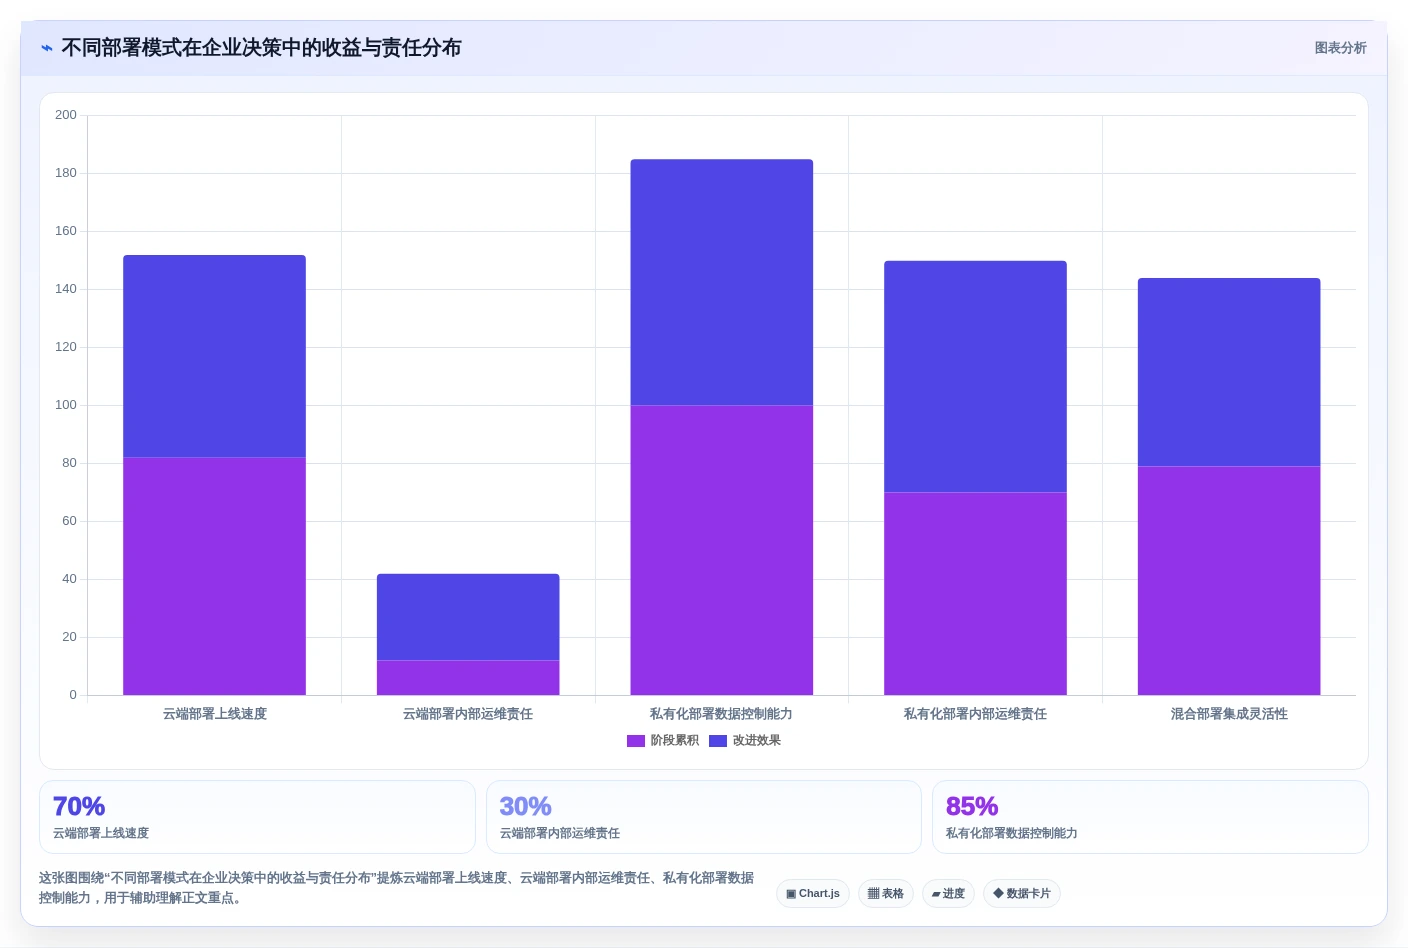Click purple bar segment for 混合部署集成灵活性

pos(1229,580)
